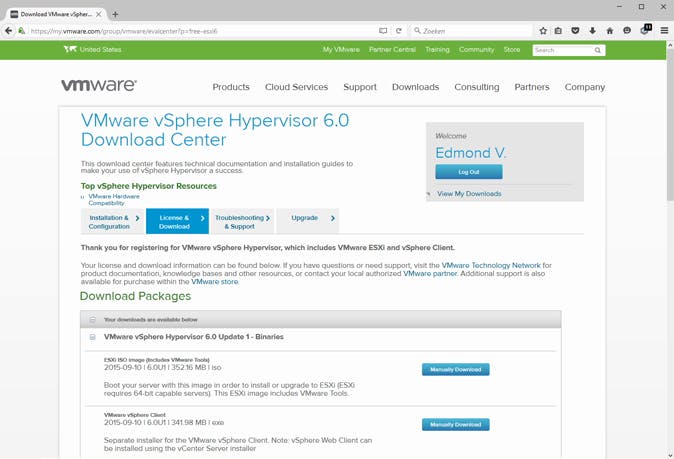This screenshot has width=674, height=459.
Task: Open the Partners menu
Action: click(532, 87)
